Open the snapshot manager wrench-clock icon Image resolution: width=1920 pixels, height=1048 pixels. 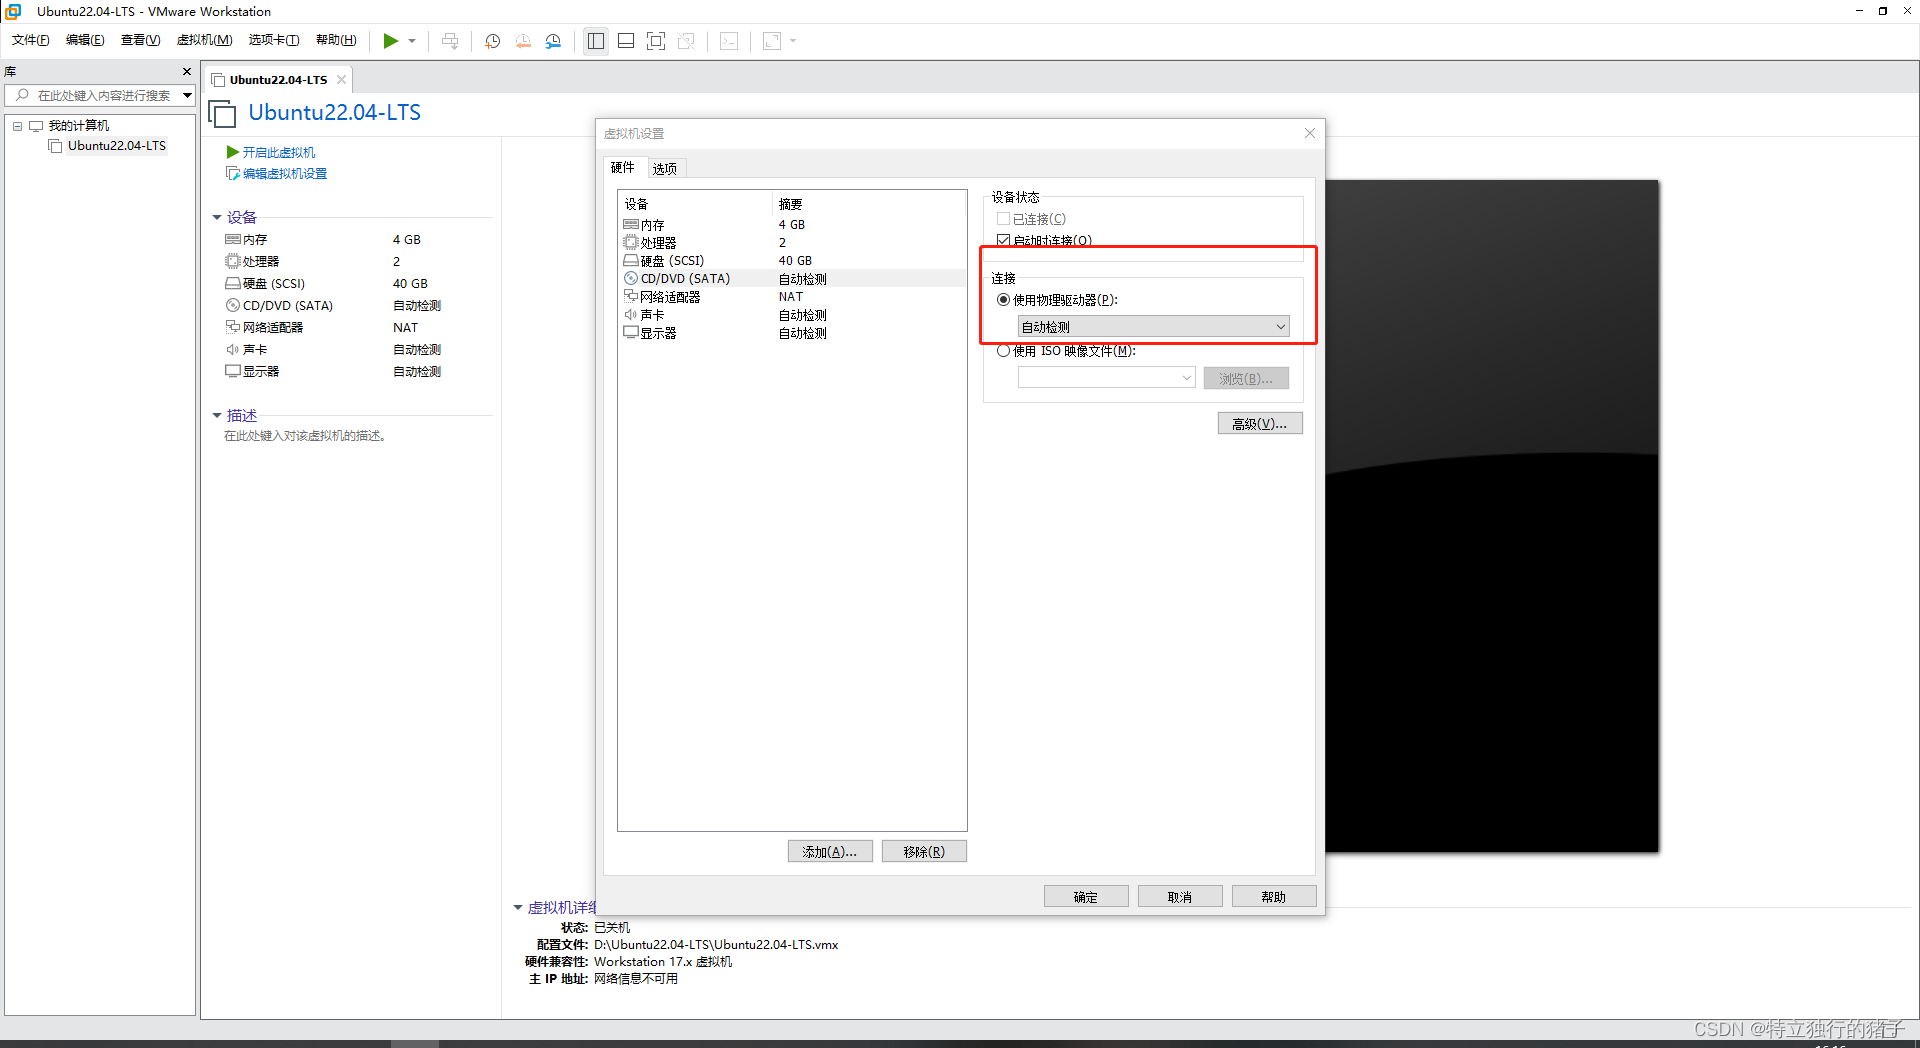click(x=553, y=41)
